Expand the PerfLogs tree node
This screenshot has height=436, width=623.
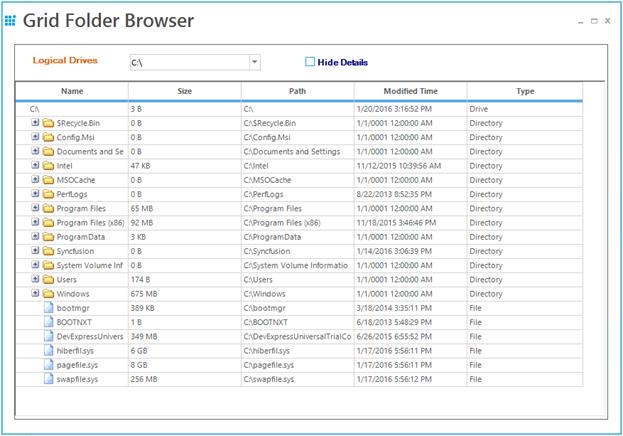(35, 194)
